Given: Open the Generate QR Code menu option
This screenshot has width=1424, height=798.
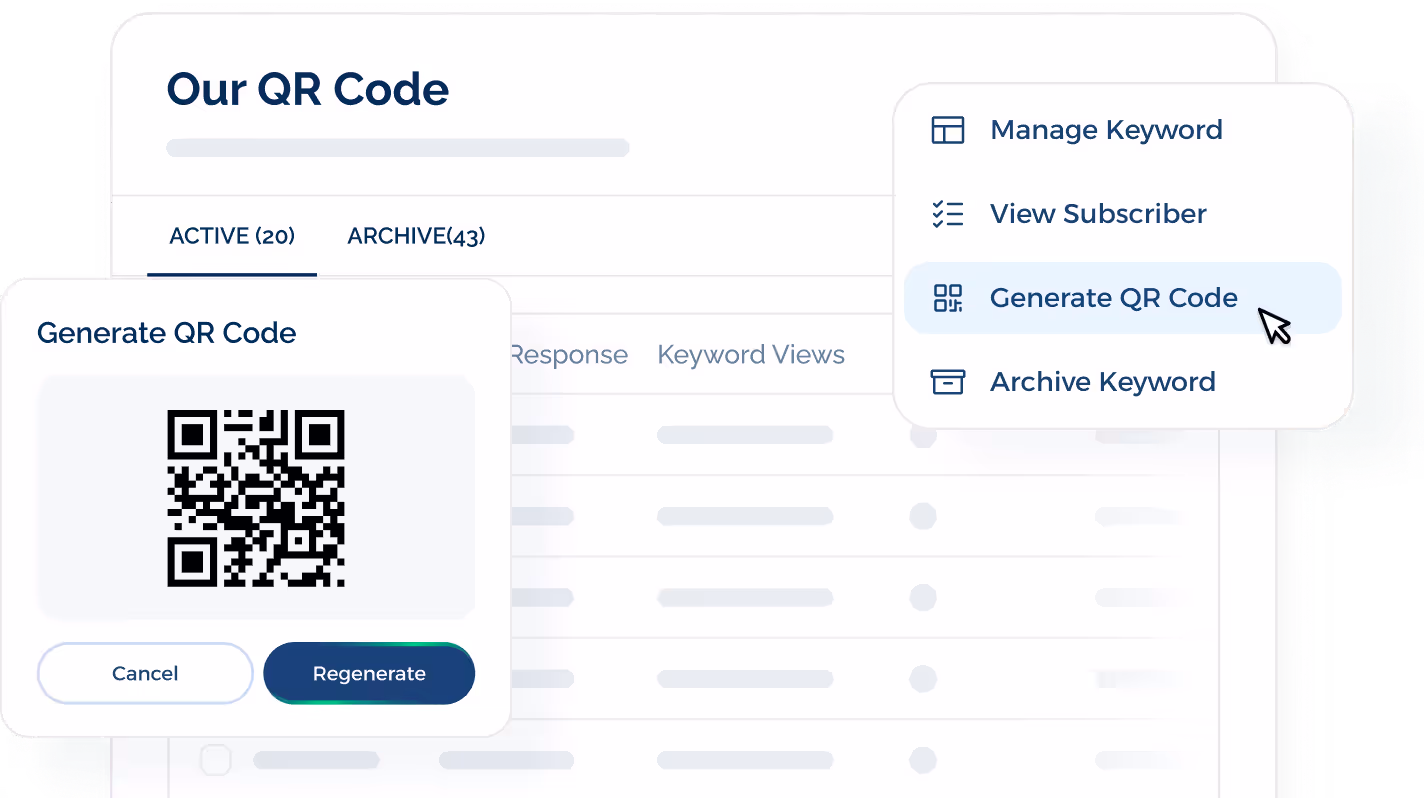Looking at the screenshot, I should coord(1112,297).
